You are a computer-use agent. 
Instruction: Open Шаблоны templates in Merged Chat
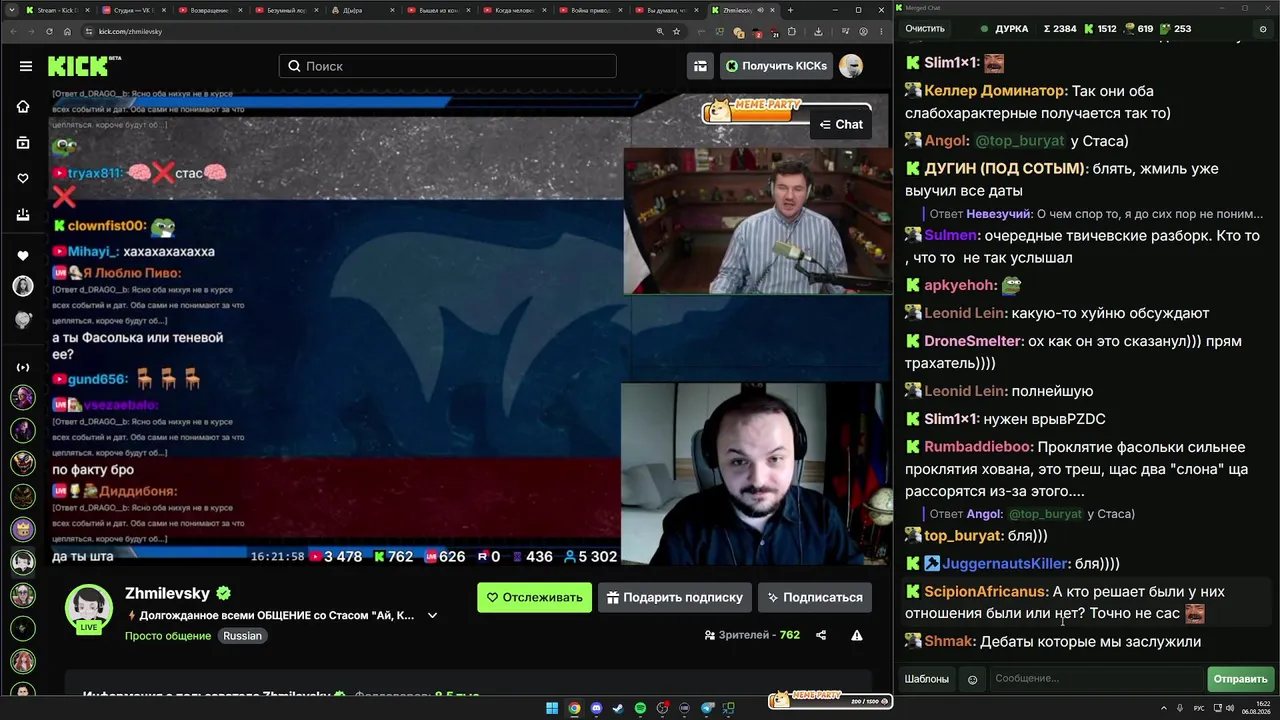click(927, 679)
